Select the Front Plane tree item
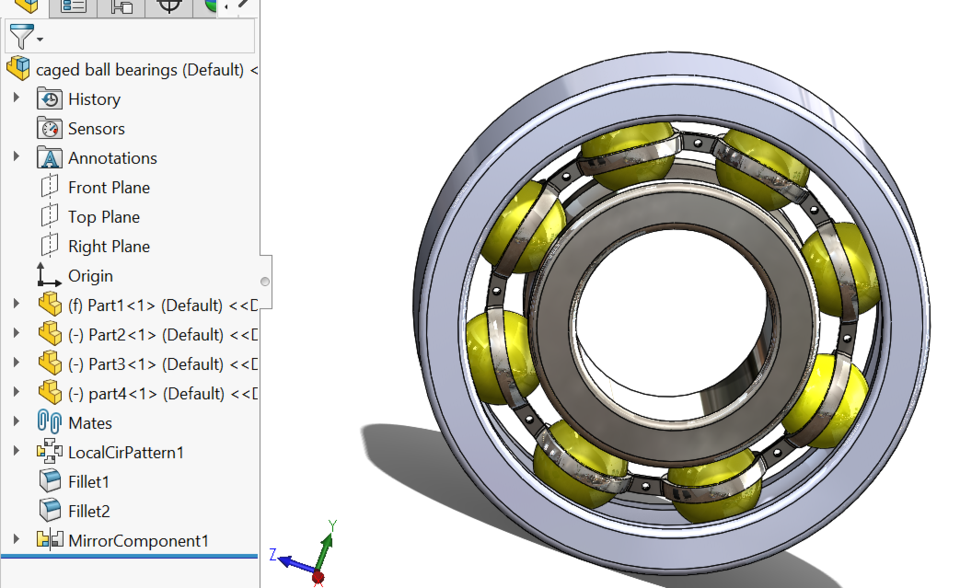Image resolution: width=960 pixels, height=588 pixels. (x=109, y=187)
